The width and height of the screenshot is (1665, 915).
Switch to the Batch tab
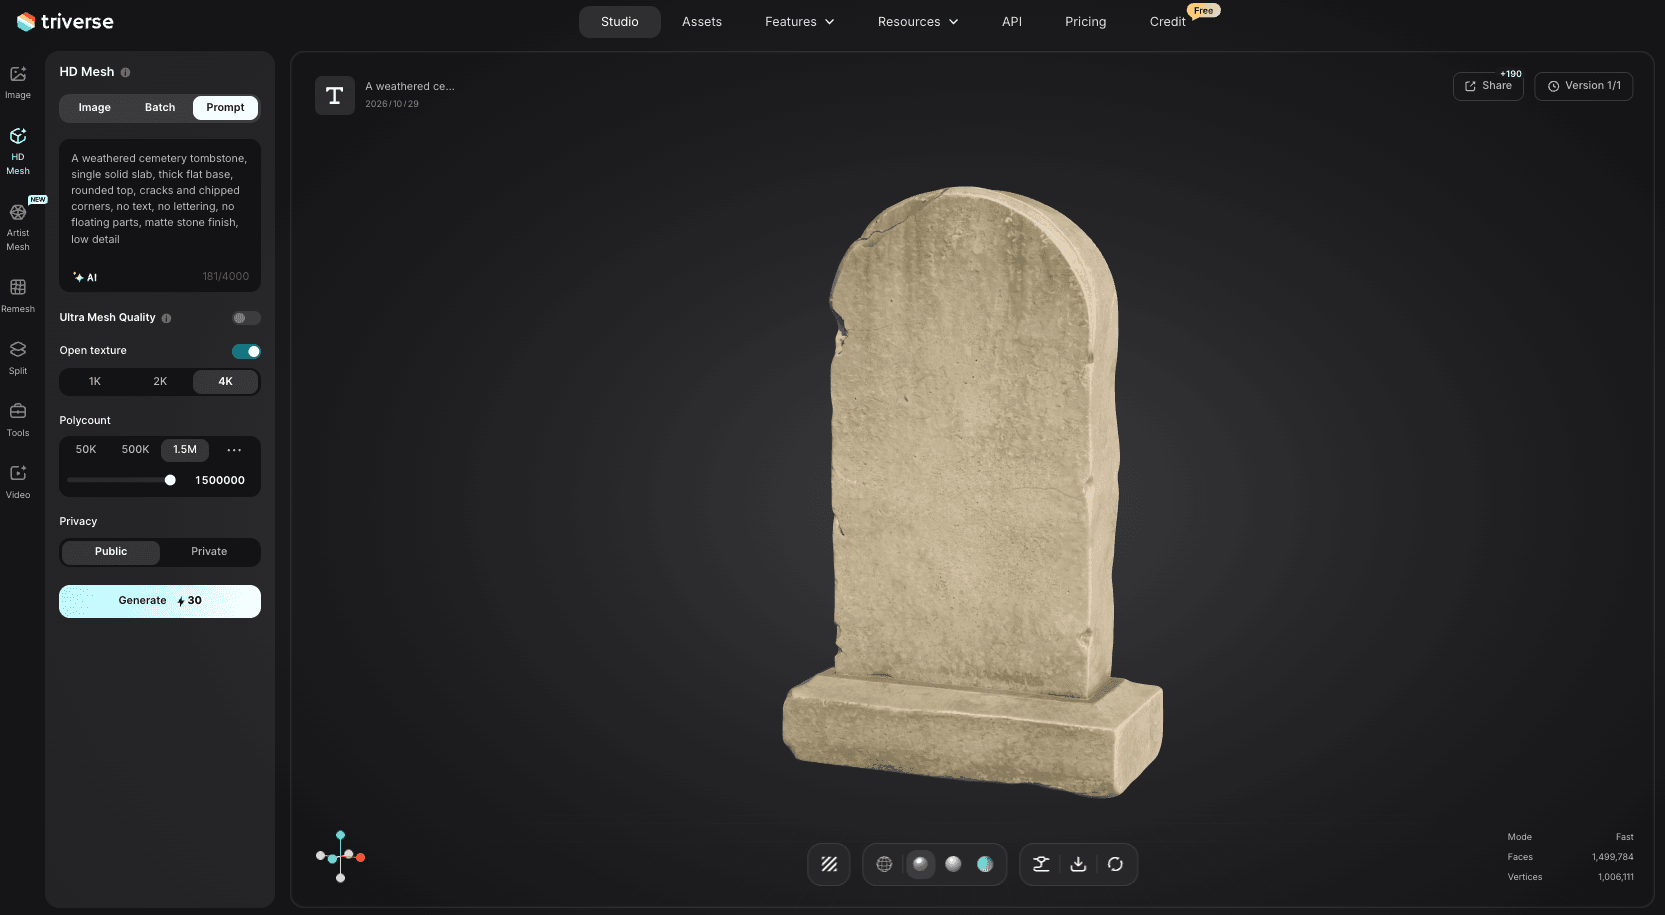pos(160,108)
